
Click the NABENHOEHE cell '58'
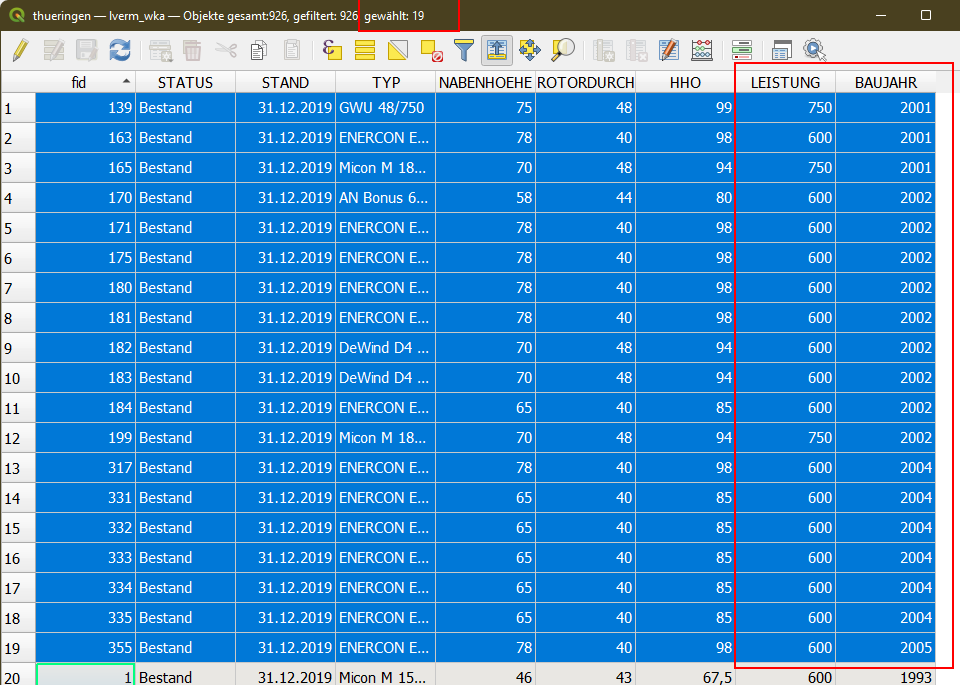coord(486,198)
